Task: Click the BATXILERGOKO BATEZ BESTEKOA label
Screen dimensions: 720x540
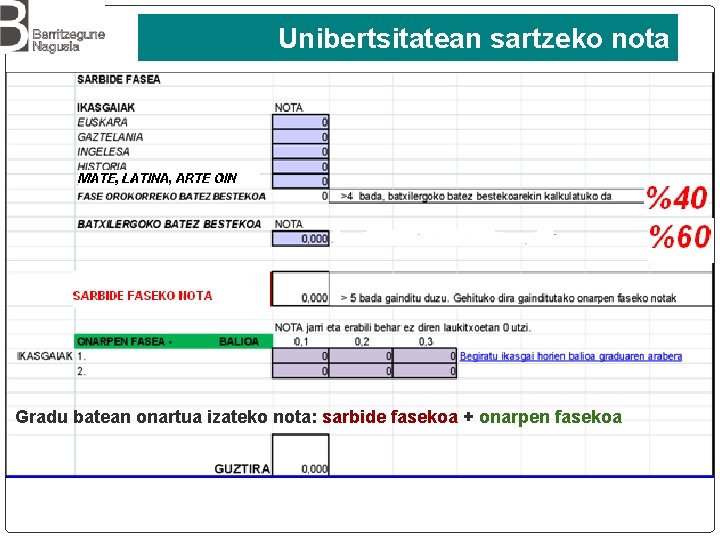Action: click(x=169, y=224)
